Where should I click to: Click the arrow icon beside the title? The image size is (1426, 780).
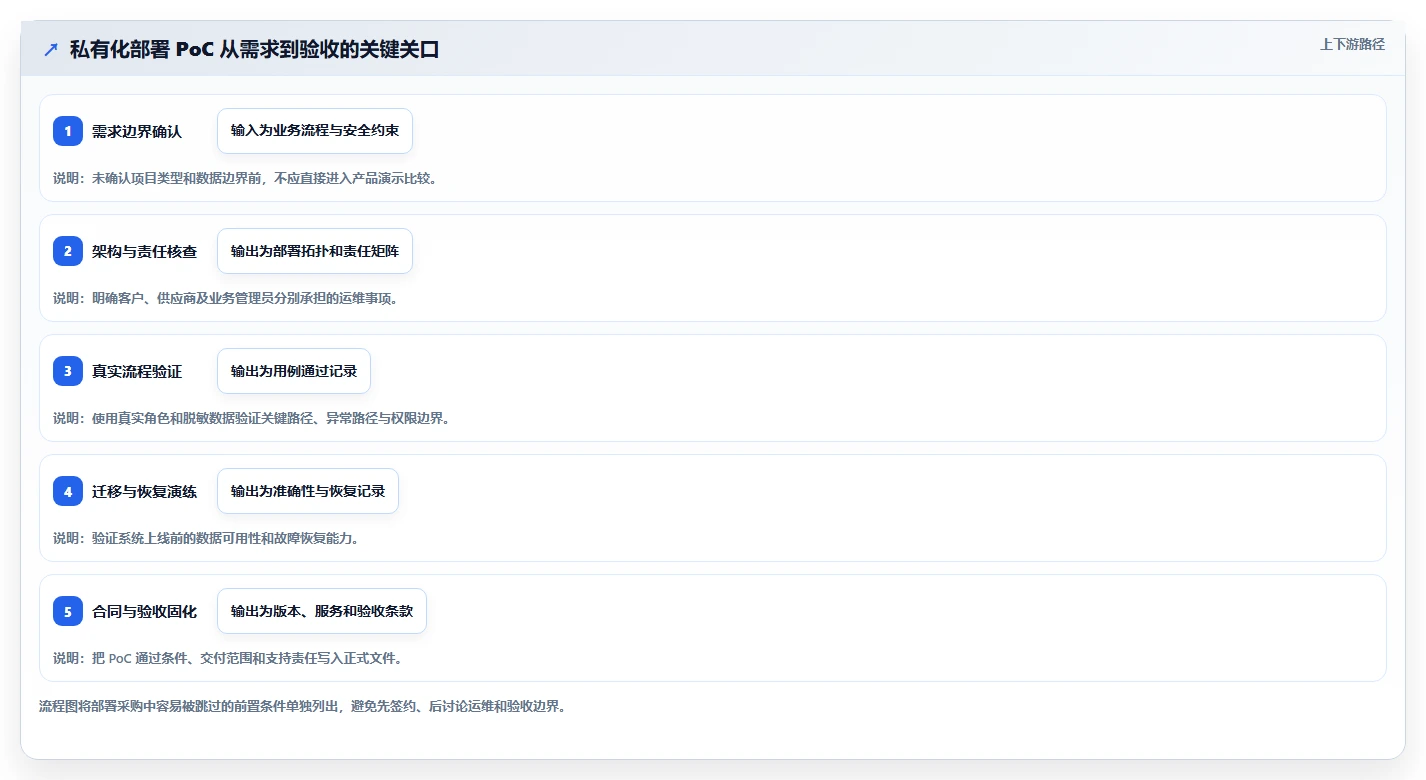click(51, 49)
